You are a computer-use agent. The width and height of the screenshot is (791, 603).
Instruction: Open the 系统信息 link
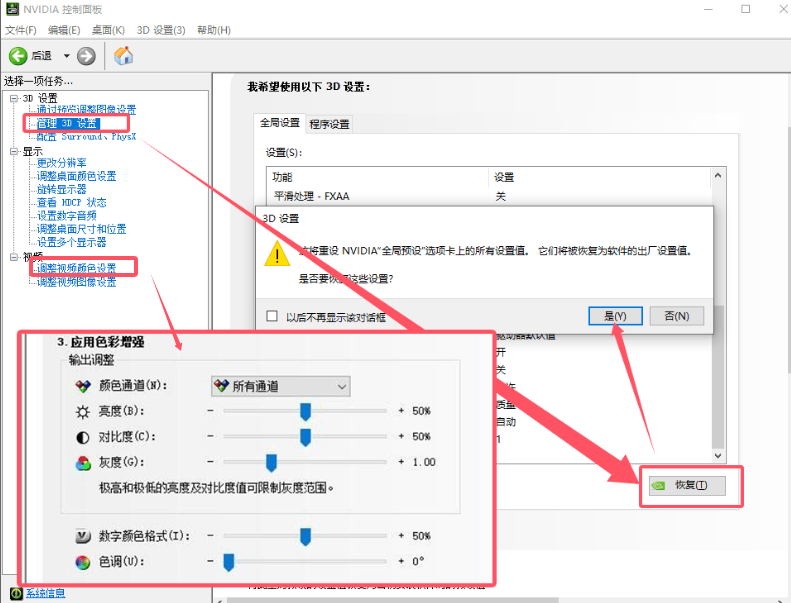click(46, 594)
